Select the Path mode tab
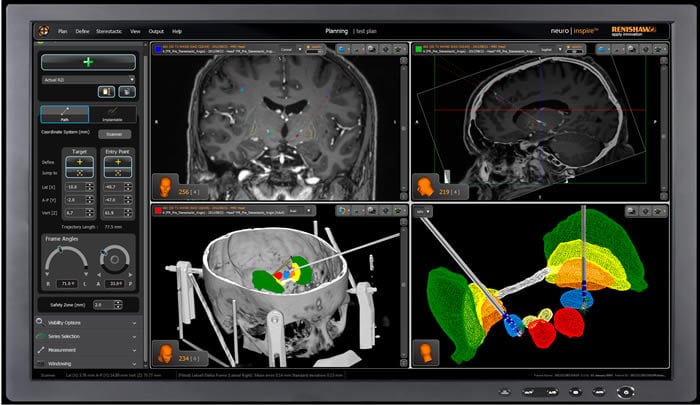 tap(64, 115)
